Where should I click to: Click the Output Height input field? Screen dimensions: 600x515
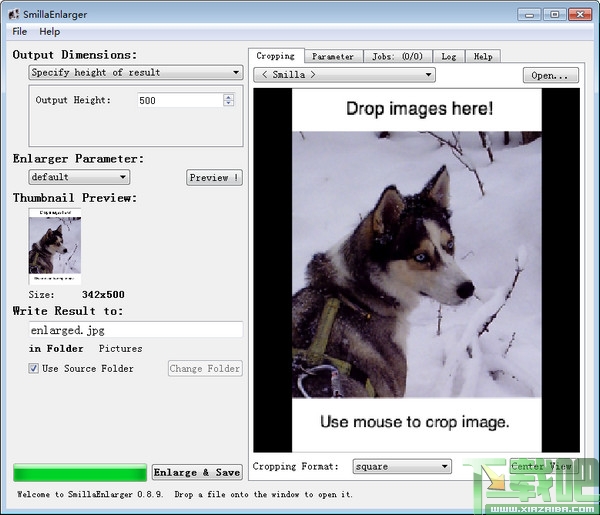point(180,101)
